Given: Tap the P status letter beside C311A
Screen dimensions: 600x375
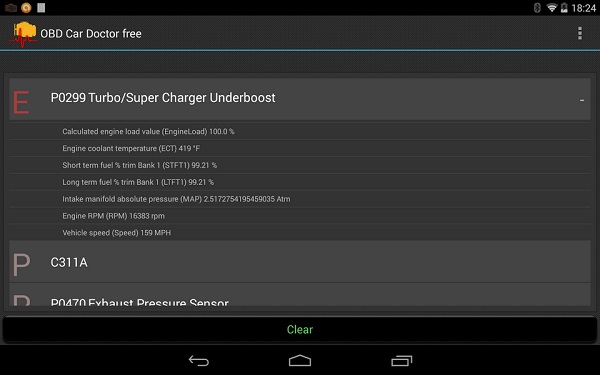Looking at the screenshot, I should pos(21,264).
